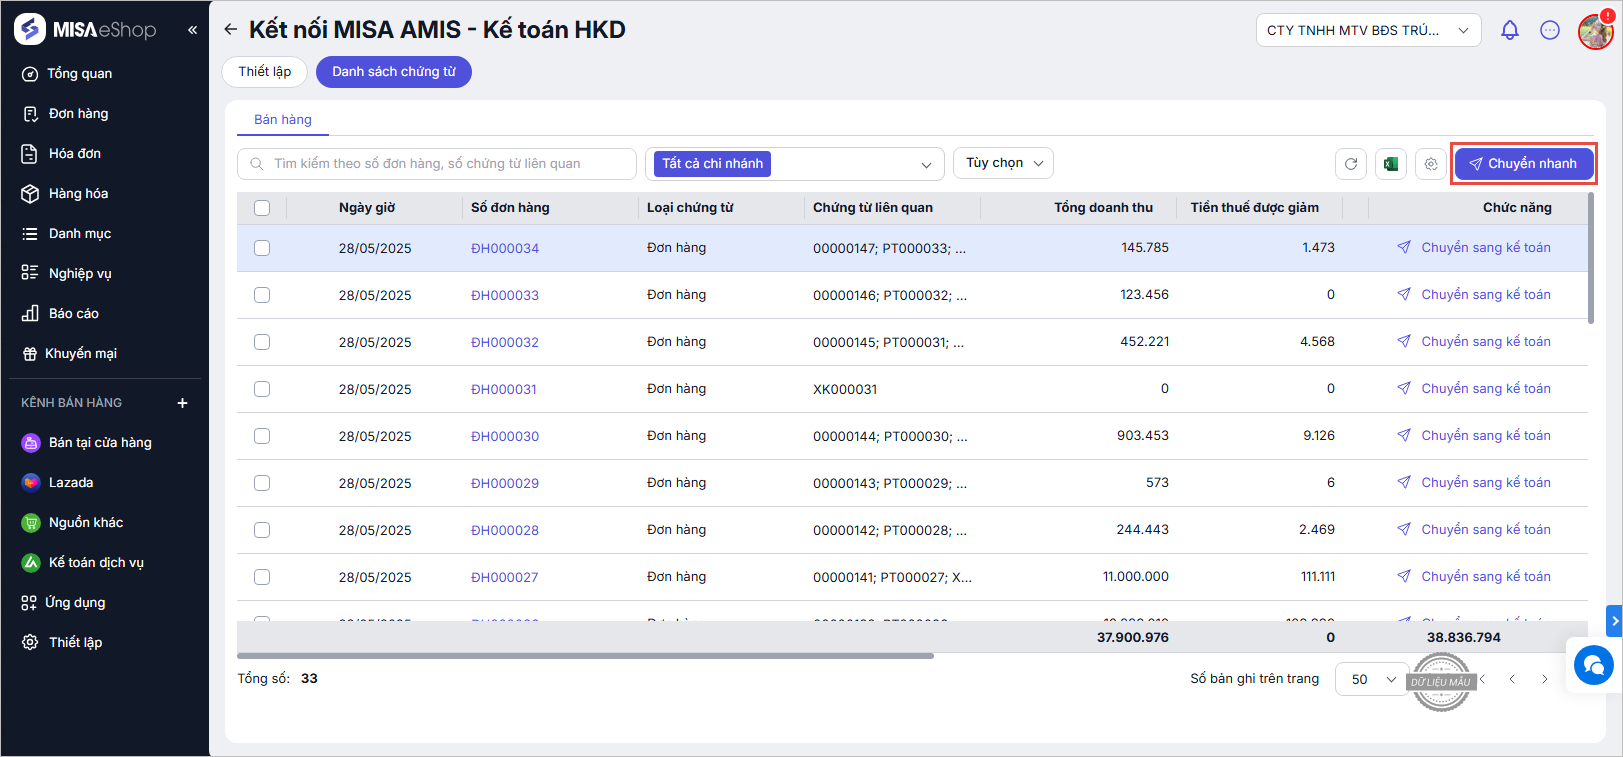The width and height of the screenshot is (1623, 757).
Task: Change records per page dropdown
Action: 1372,679
